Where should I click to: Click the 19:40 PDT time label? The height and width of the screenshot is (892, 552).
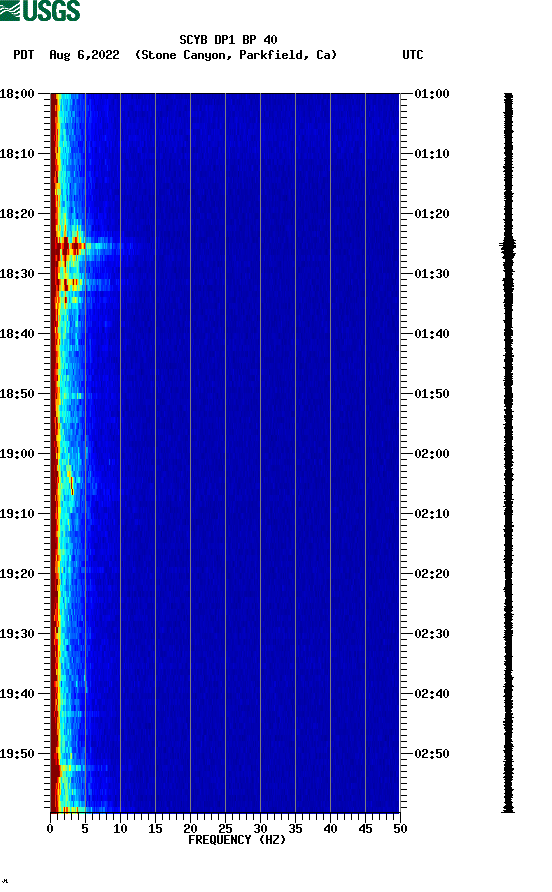(x=17, y=694)
